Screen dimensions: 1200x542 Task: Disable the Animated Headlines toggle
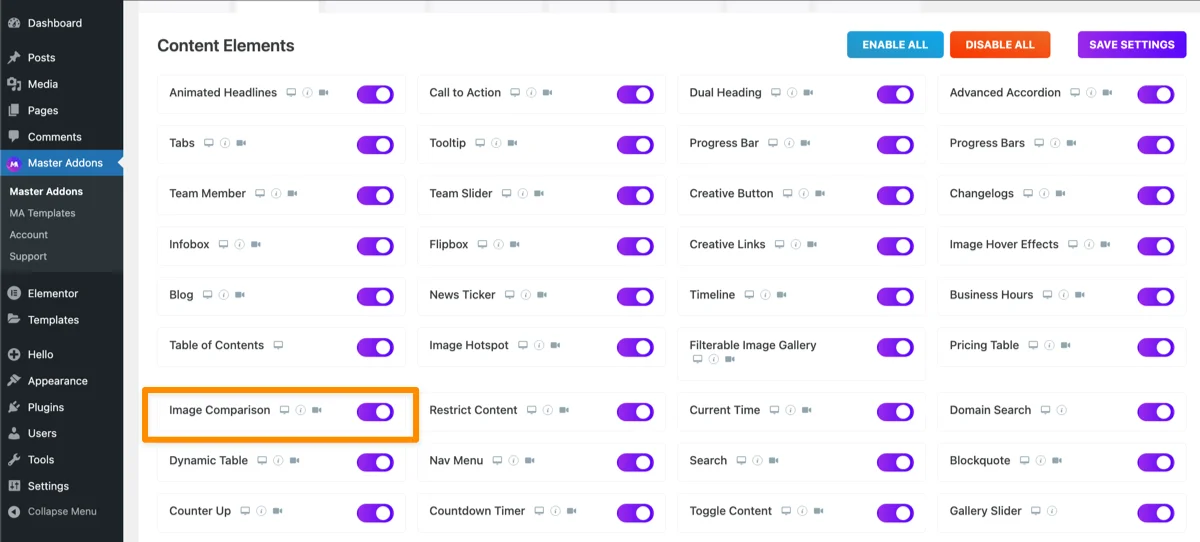375,94
